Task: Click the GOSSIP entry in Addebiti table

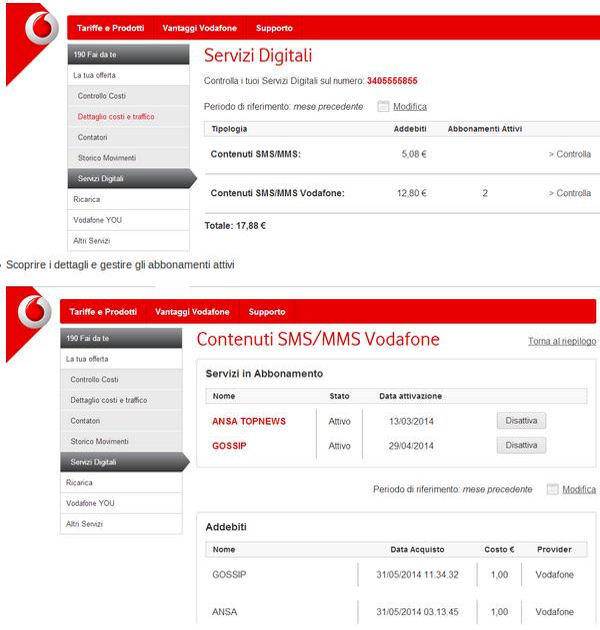Action: [x=229, y=575]
